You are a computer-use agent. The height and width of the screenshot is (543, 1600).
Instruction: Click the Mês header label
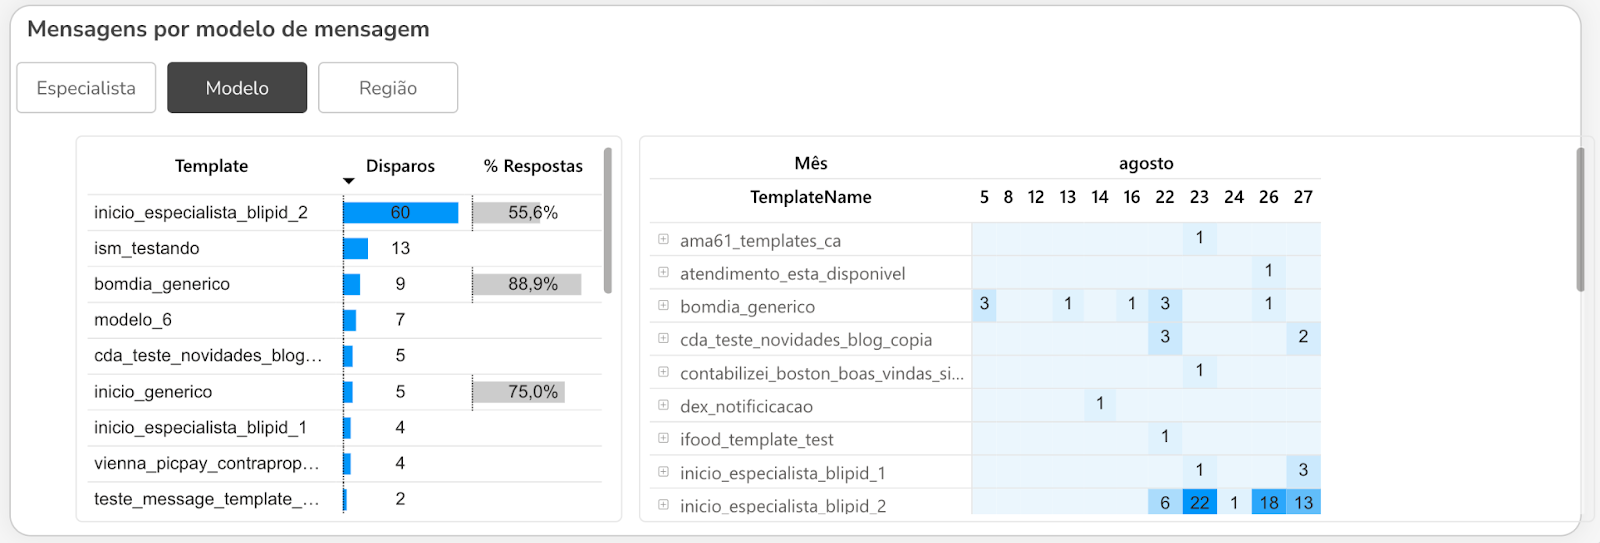[811, 163]
